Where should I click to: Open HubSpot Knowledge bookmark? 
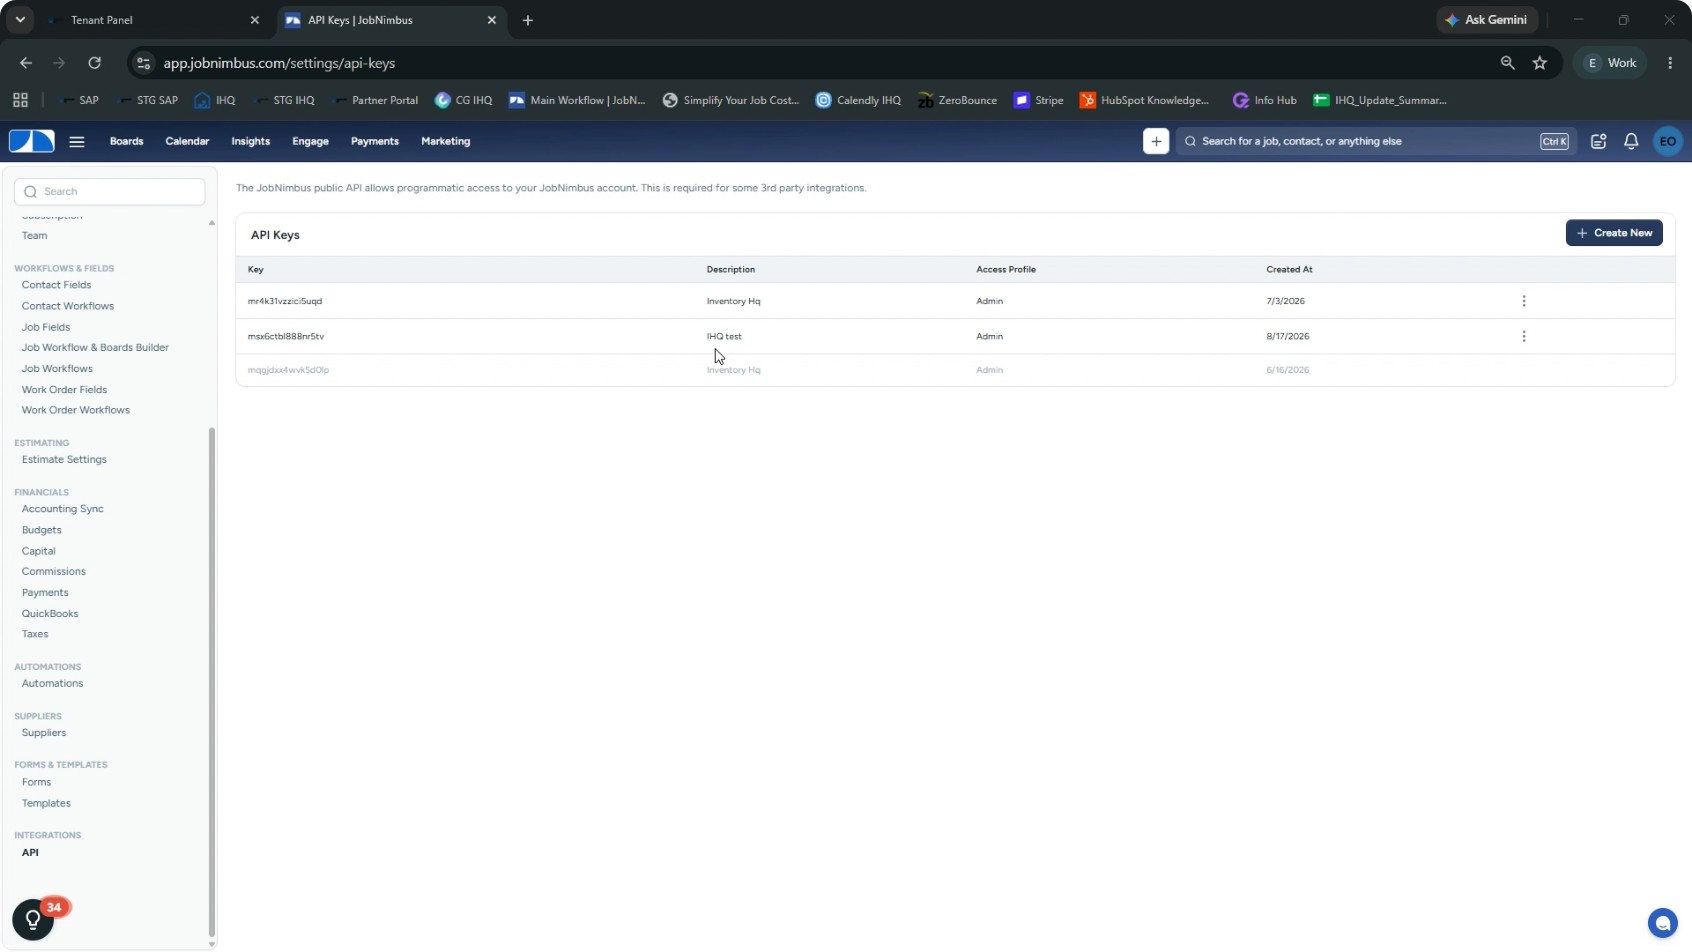(1144, 100)
